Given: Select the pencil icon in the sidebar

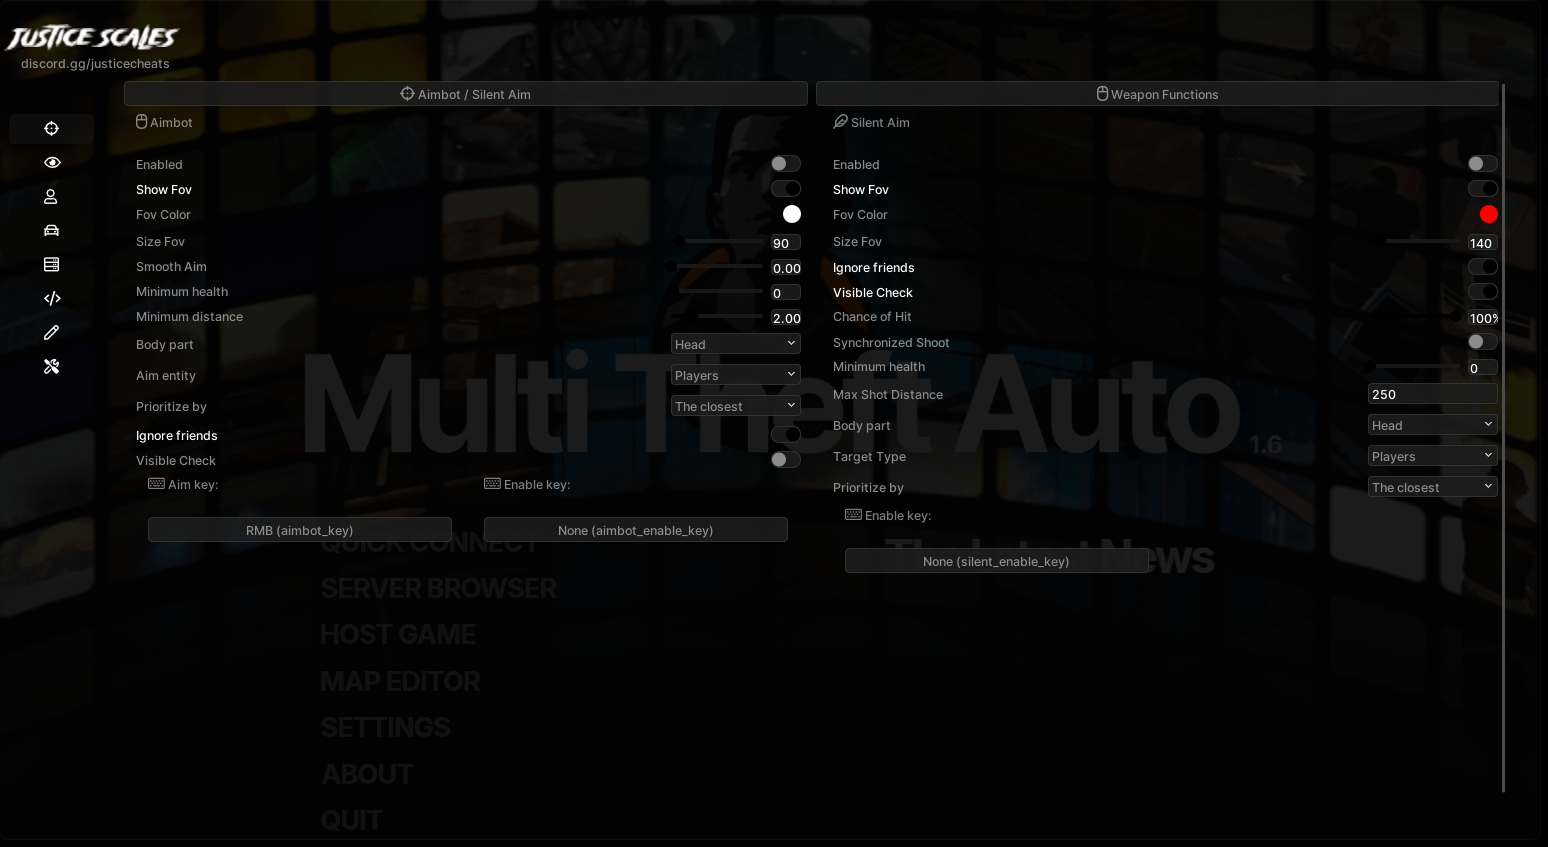Looking at the screenshot, I should (52, 333).
